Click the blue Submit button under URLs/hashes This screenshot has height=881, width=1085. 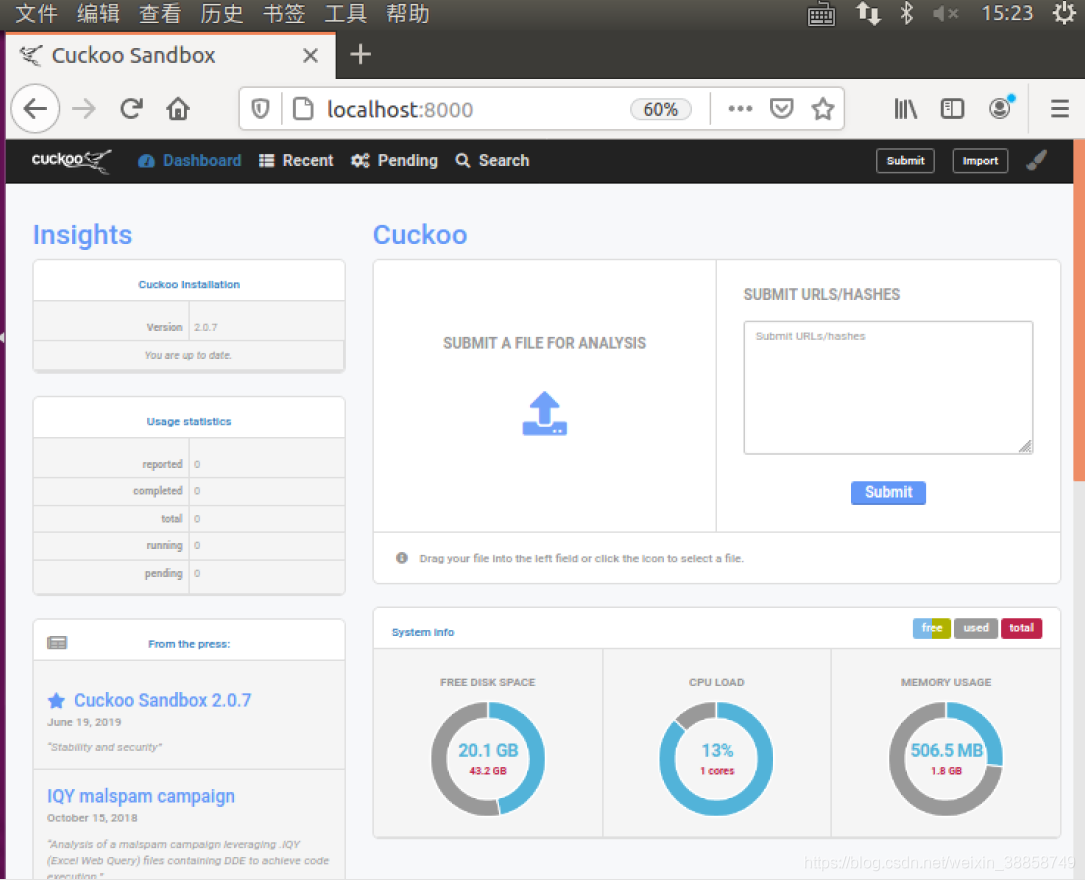click(888, 492)
